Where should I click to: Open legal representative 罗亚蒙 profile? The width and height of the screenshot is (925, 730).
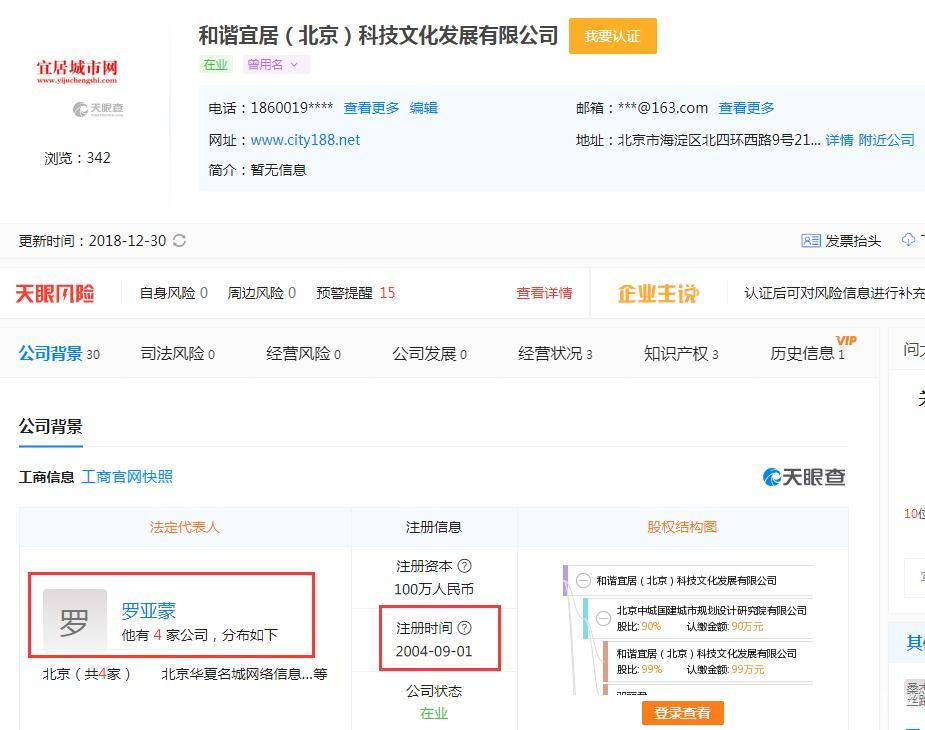click(149, 610)
